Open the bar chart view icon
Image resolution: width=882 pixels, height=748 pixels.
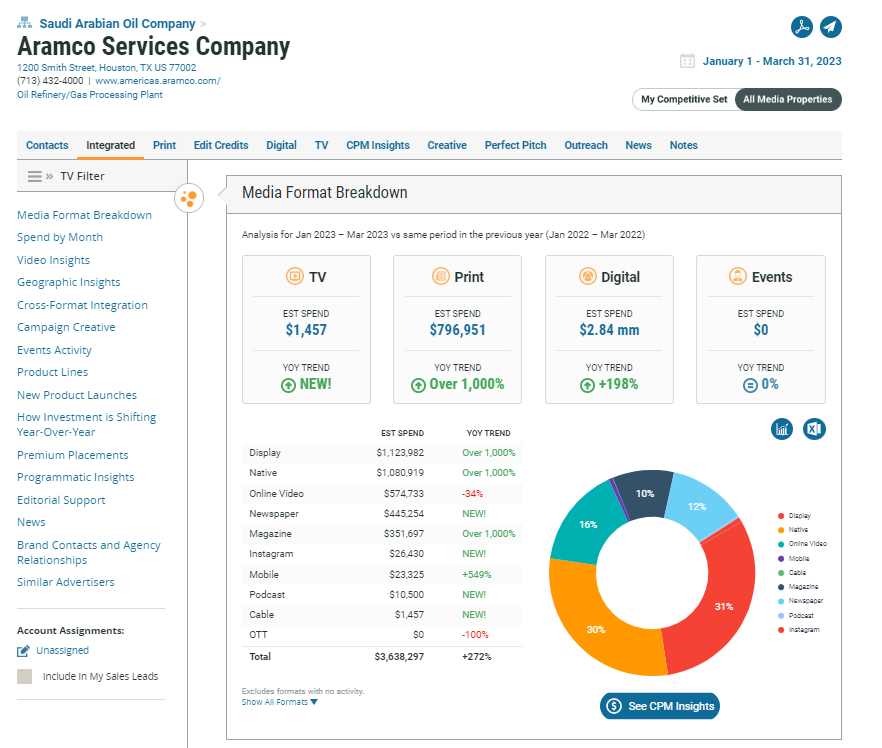(782, 429)
